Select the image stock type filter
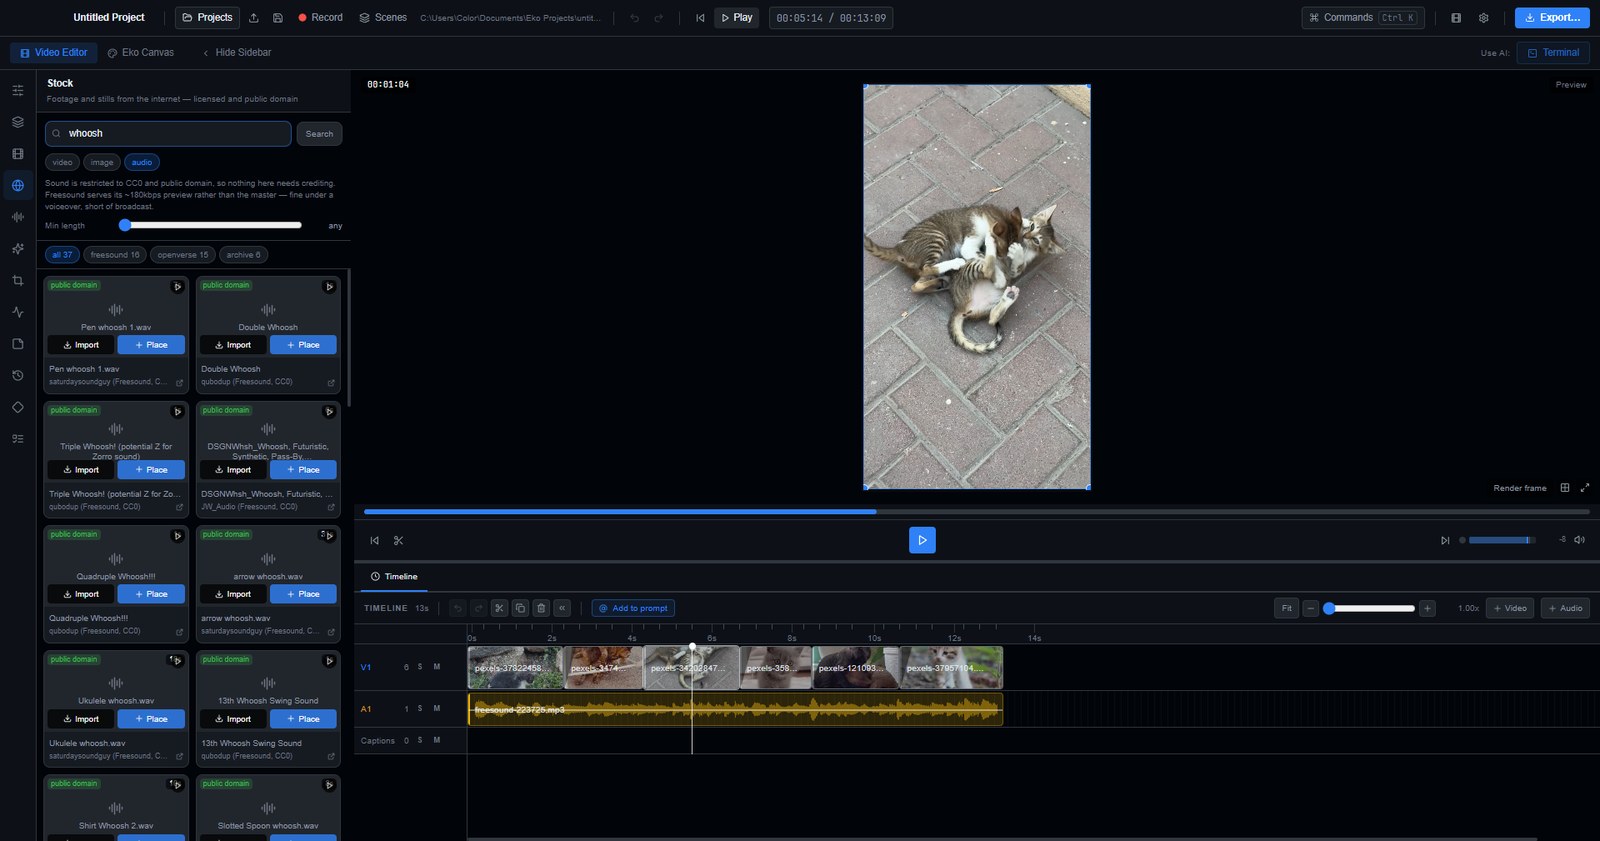Screen dimensions: 1600x841 pos(102,162)
